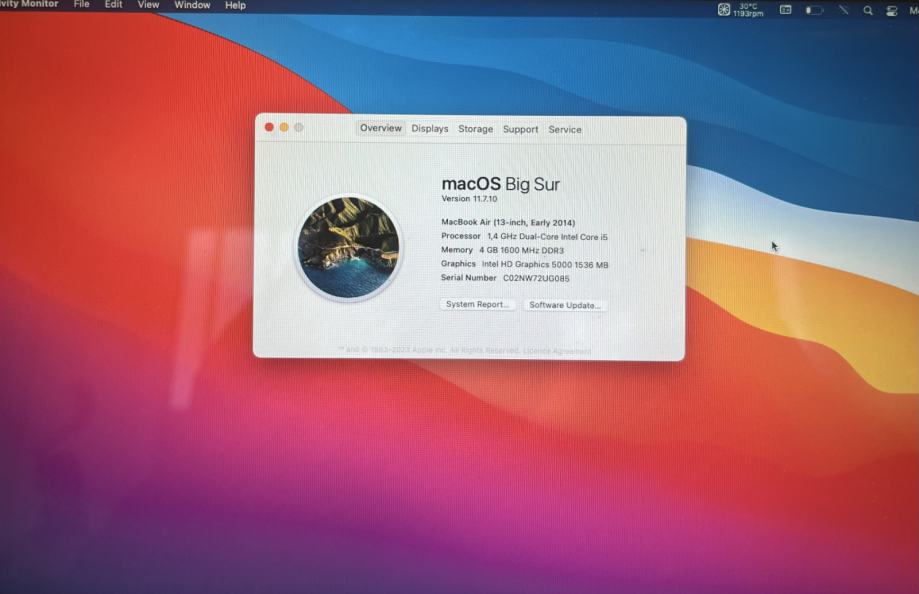The width and height of the screenshot is (919, 594).
Task: Switch to the Displays tab
Action: point(430,128)
